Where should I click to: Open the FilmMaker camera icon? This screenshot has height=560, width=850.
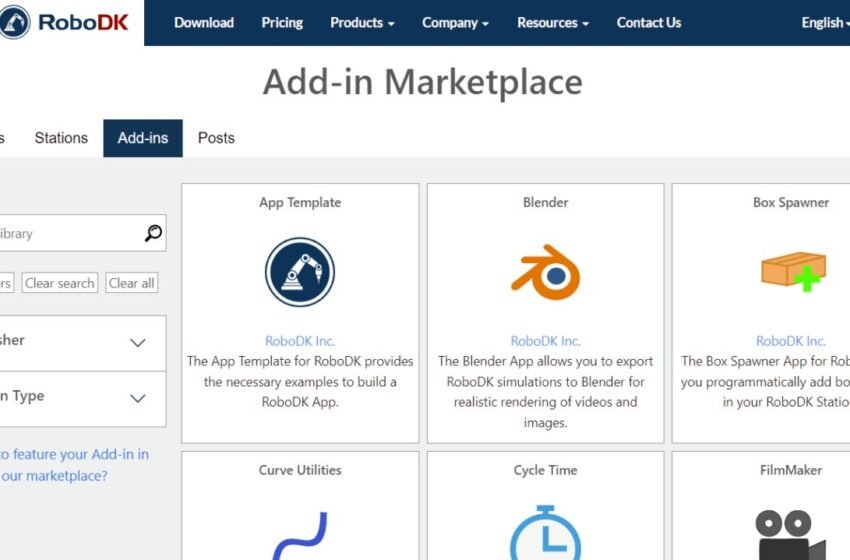[791, 535]
